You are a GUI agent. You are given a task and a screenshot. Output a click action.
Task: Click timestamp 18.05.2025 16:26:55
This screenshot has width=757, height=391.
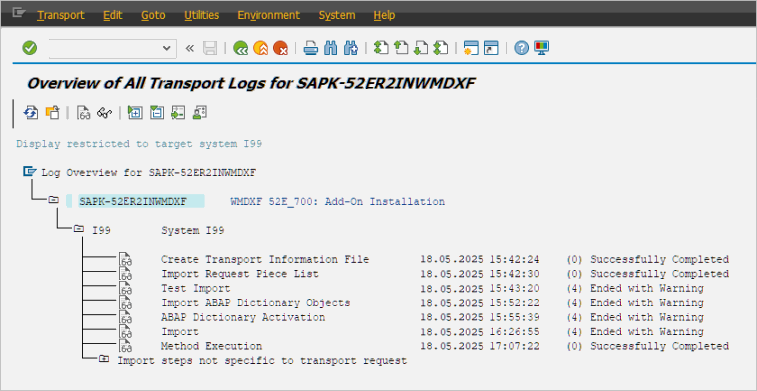pyautogui.click(x=480, y=332)
